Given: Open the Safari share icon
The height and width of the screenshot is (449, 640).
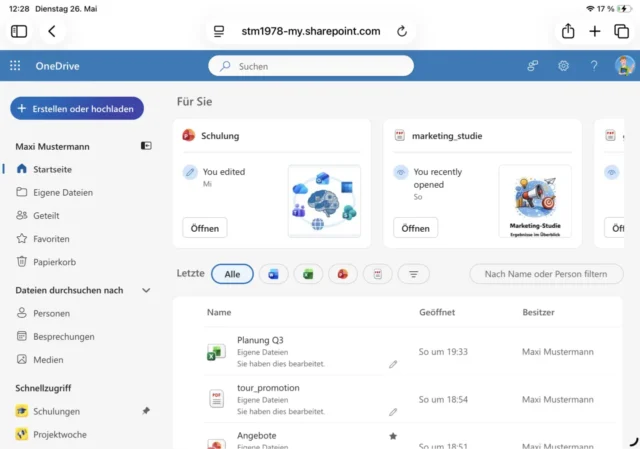Looking at the screenshot, I should click(568, 31).
